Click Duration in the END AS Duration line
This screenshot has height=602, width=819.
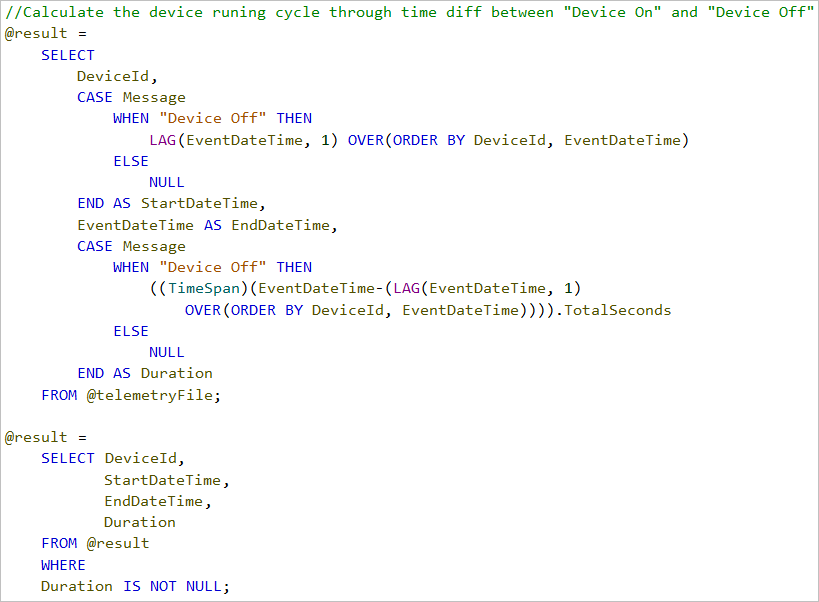coord(176,373)
